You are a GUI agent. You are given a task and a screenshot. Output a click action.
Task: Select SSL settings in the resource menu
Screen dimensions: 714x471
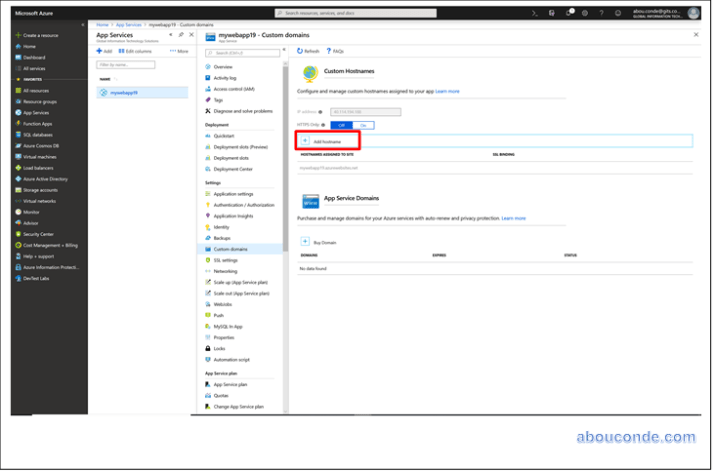click(x=225, y=260)
